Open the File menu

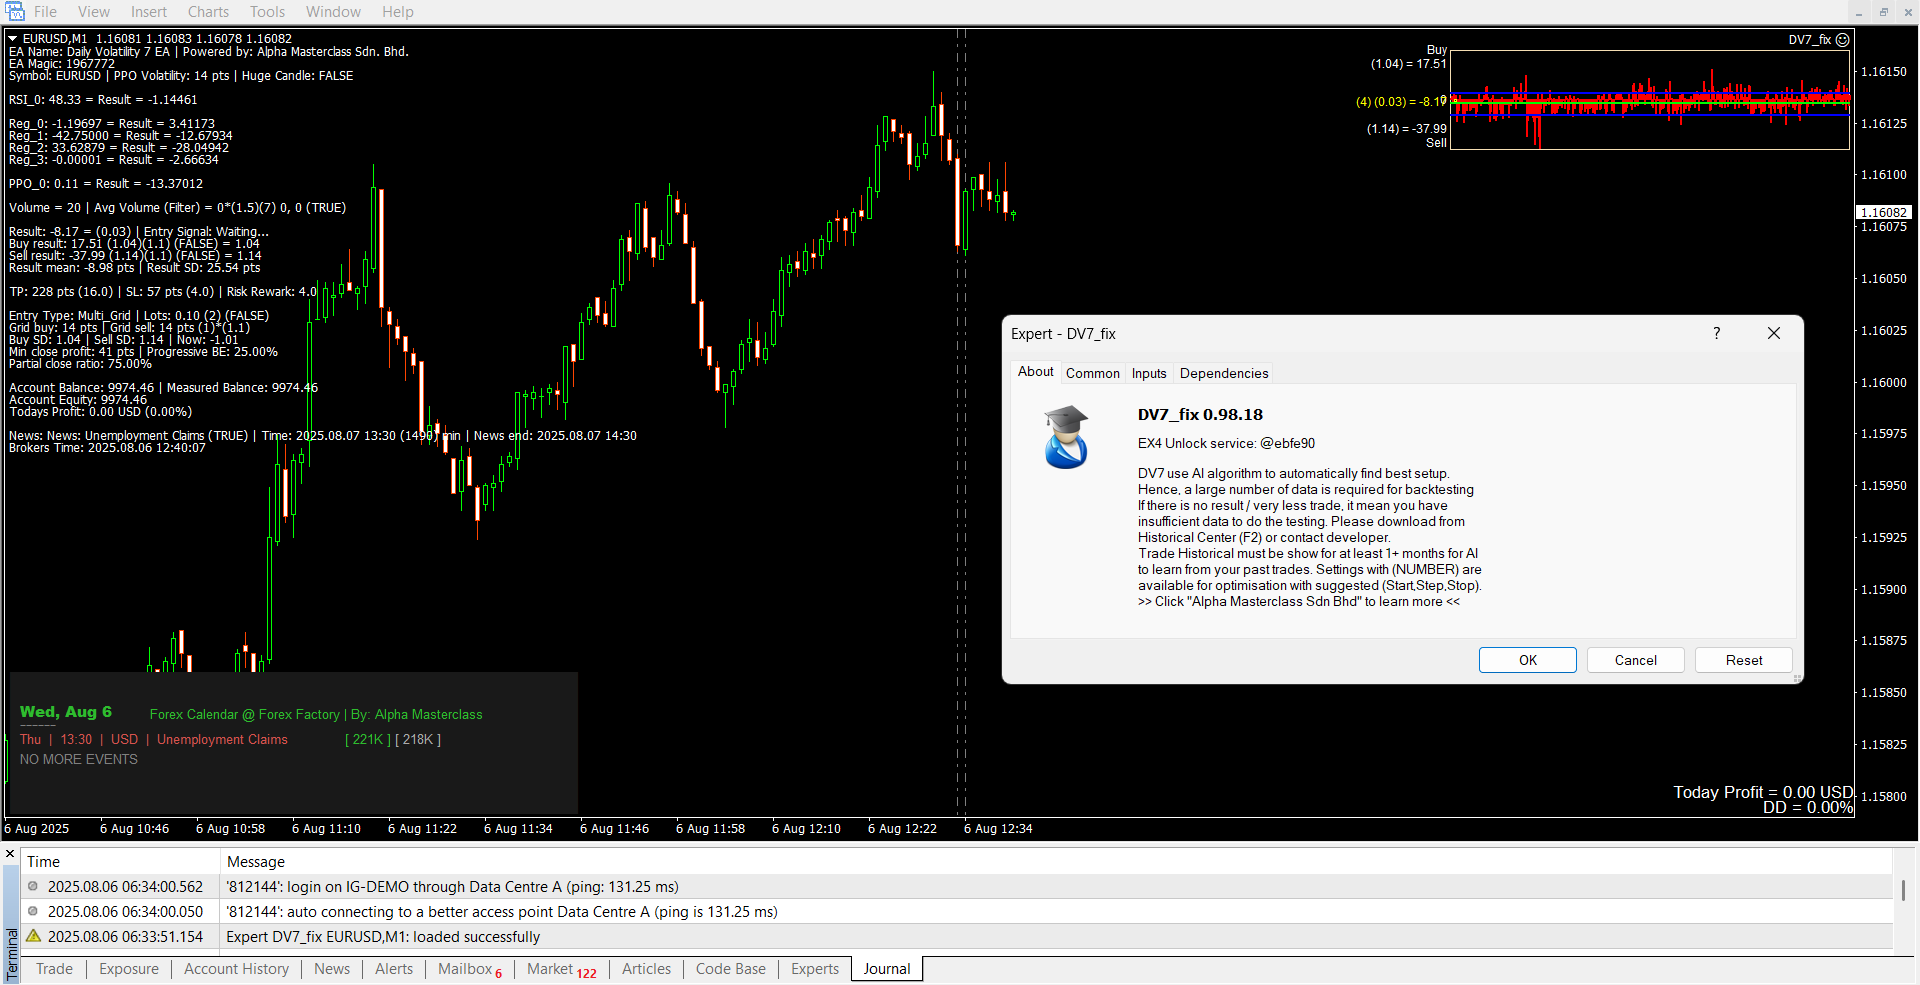[x=45, y=12]
